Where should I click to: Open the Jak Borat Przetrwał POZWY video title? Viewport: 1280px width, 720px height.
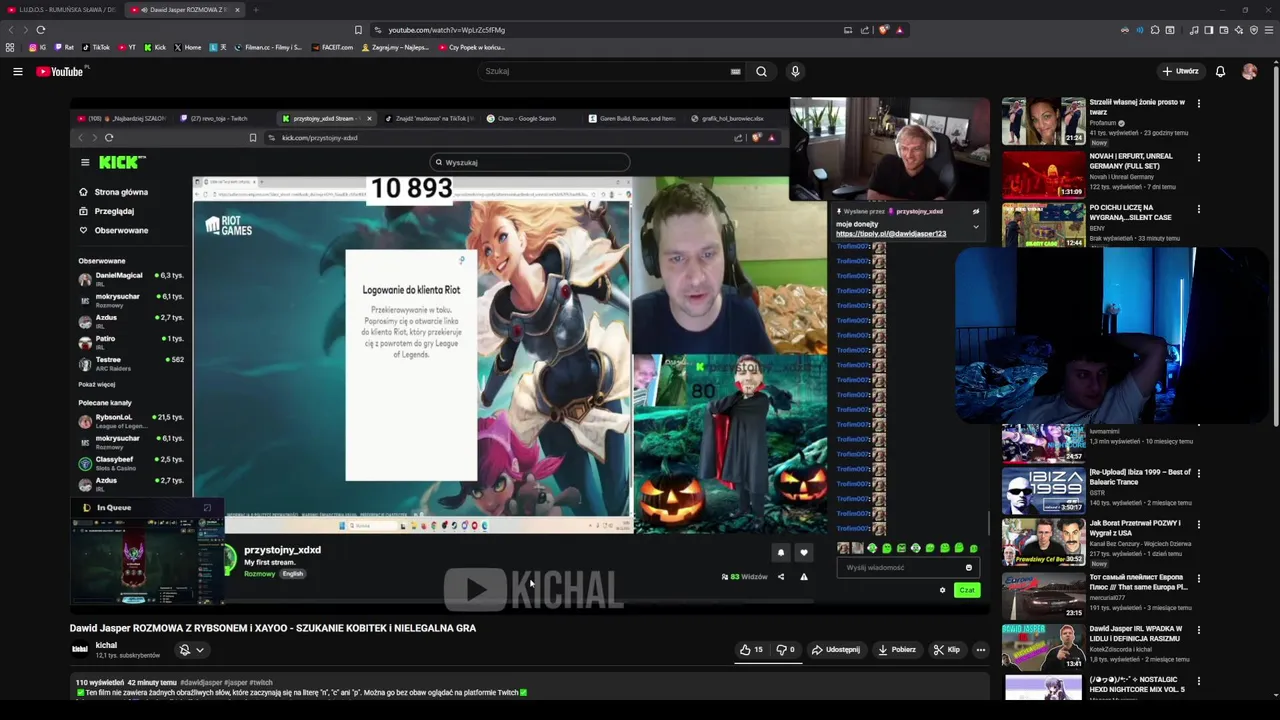[1137, 528]
